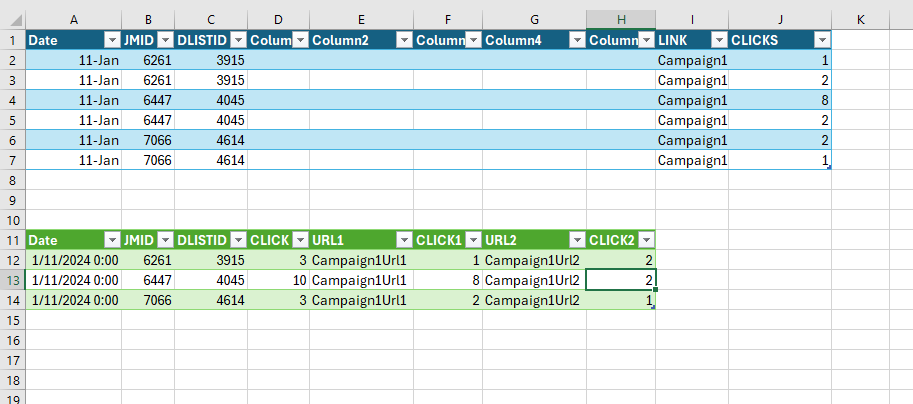Viewport: 913px width, 404px height.
Task: Open Column2 filter dropdown arrow
Action: click(404, 40)
